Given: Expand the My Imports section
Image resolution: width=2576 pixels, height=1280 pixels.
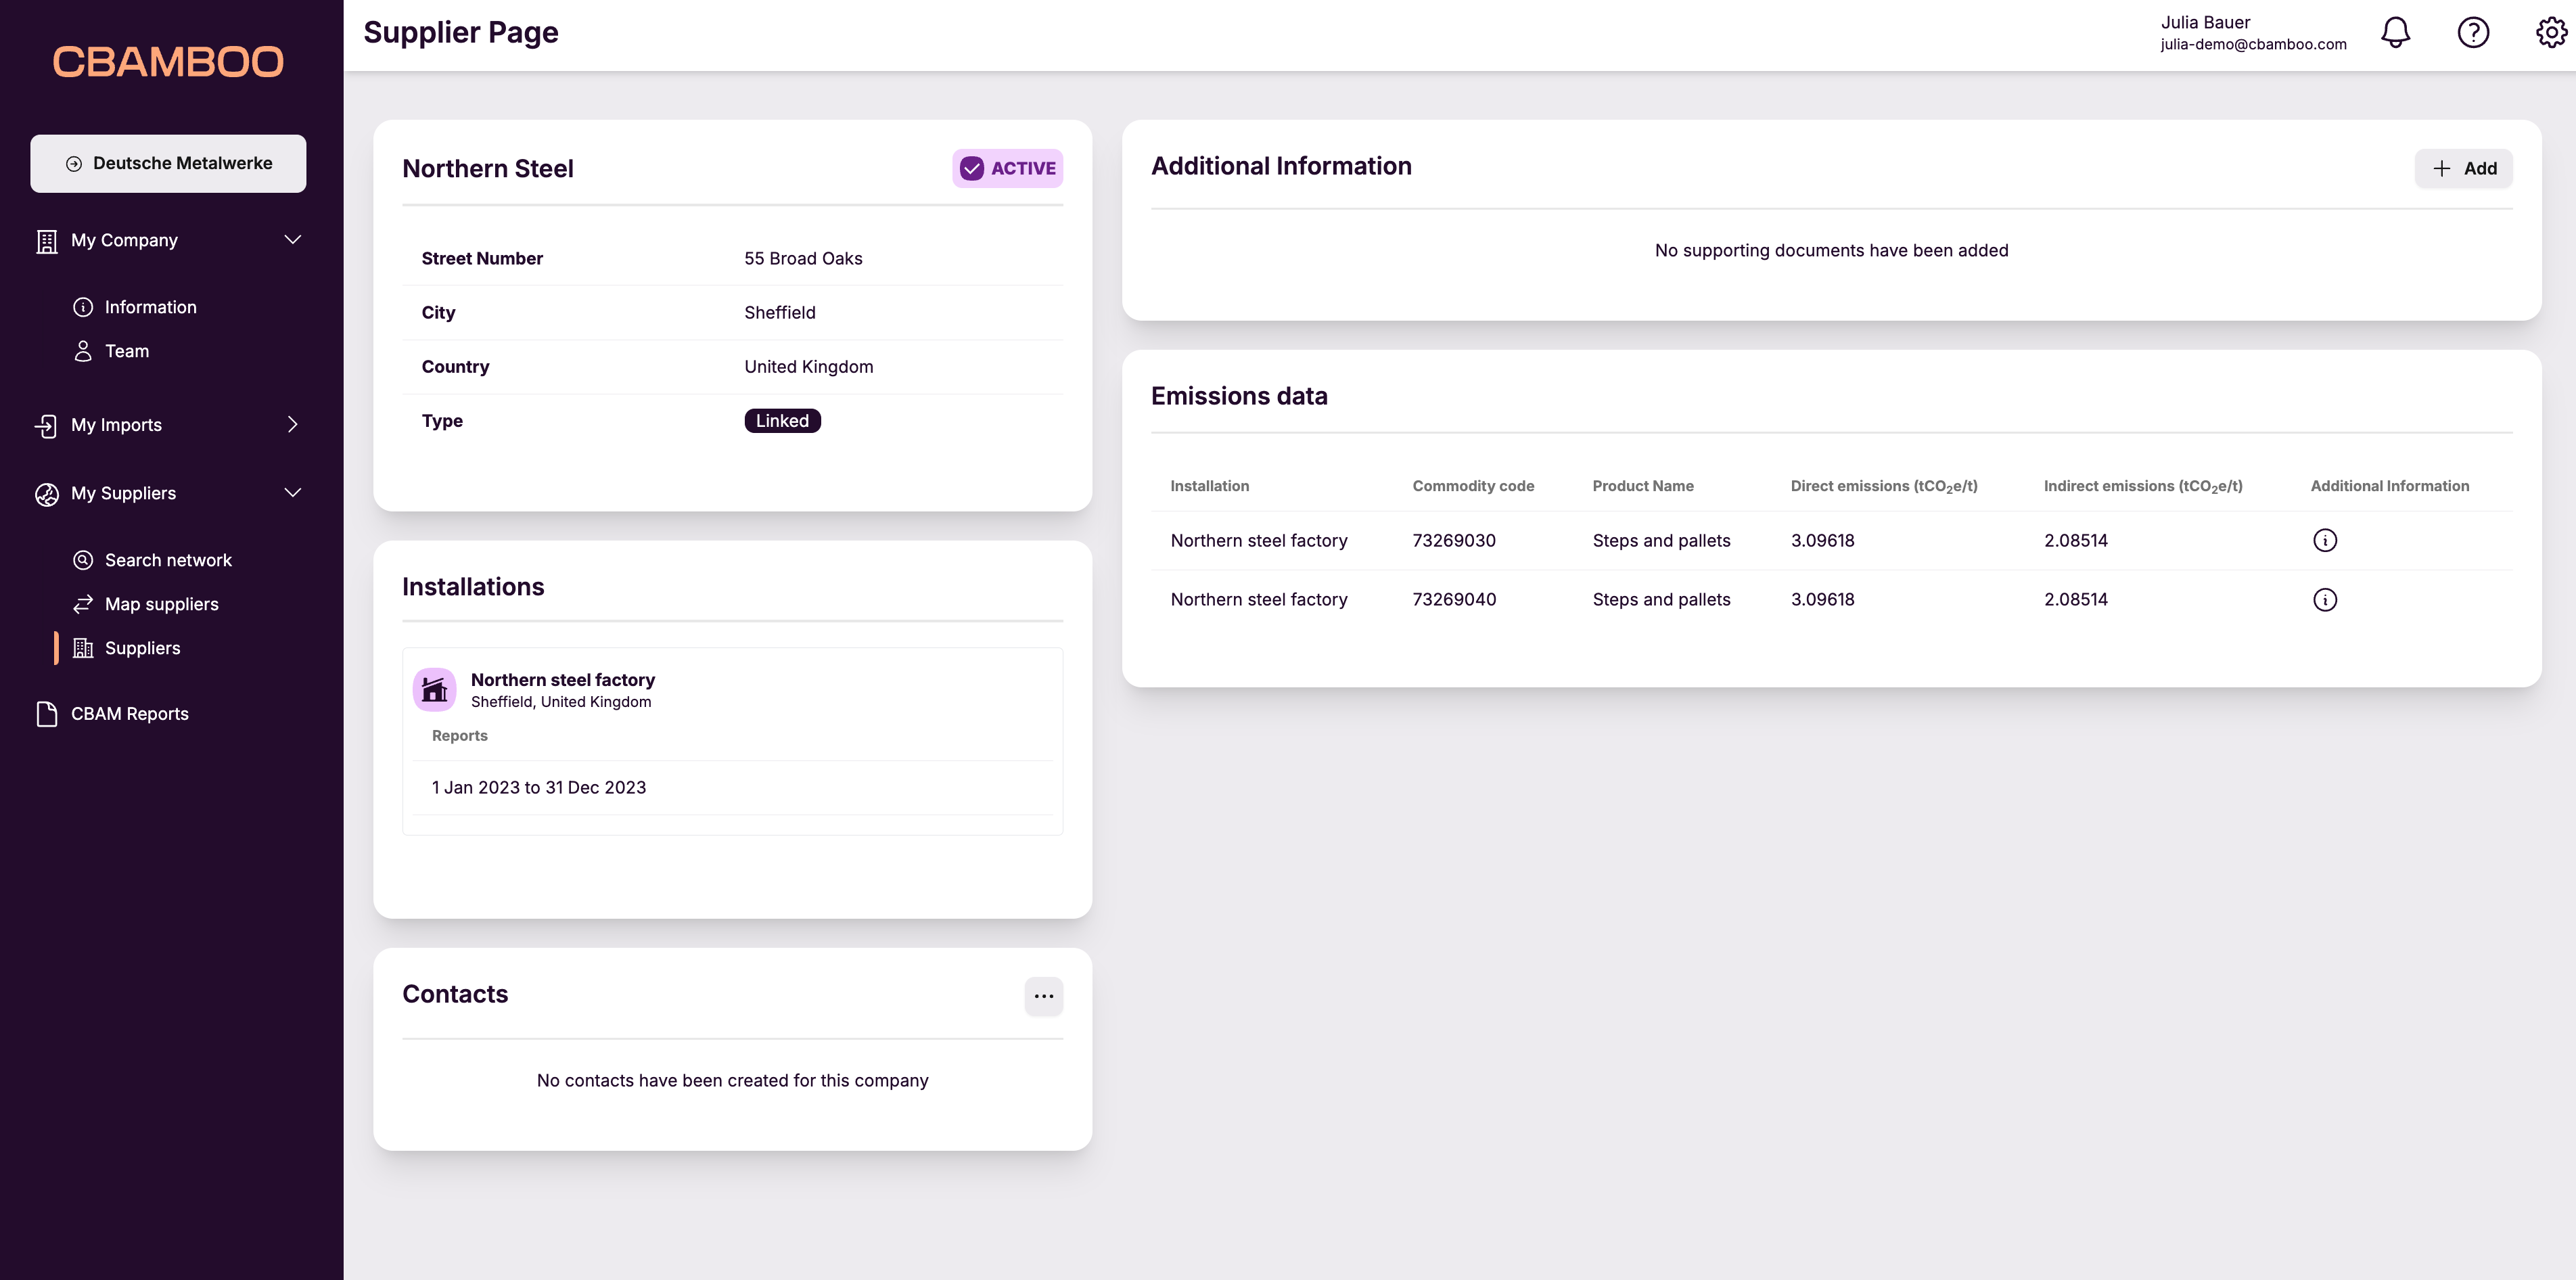Looking at the screenshot, I should (292, 425).
